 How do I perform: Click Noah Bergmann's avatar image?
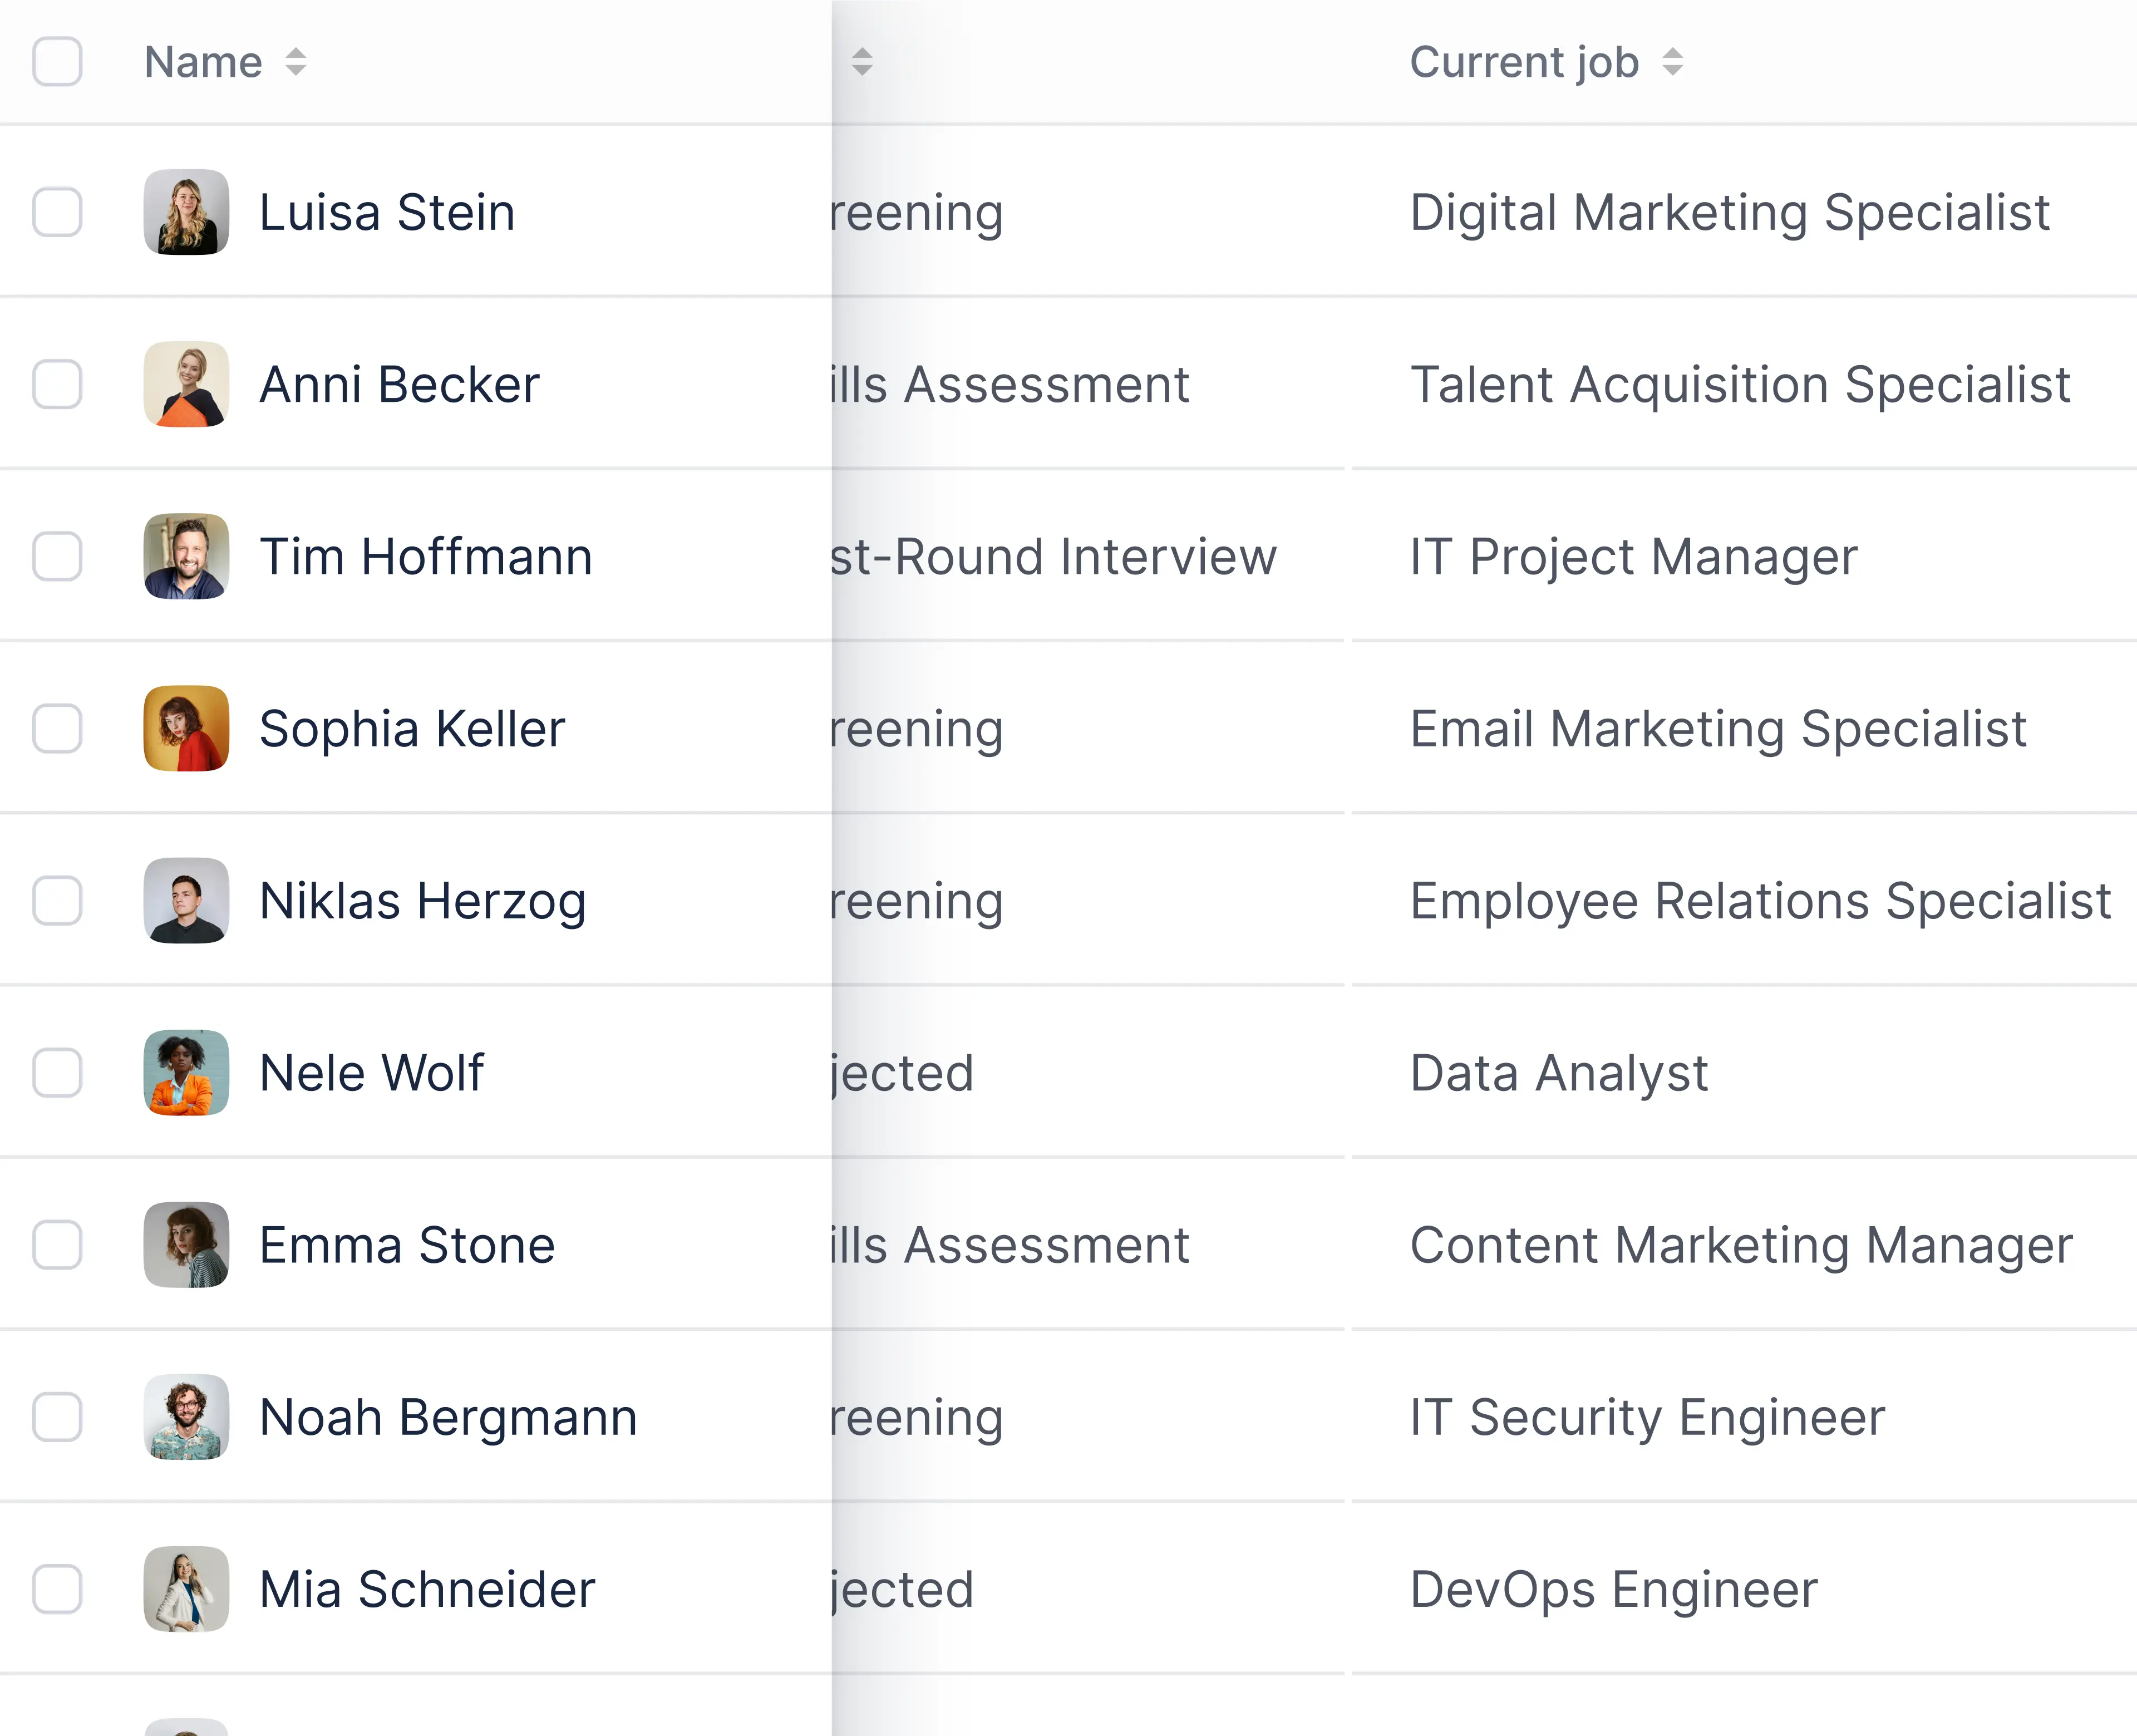[186, 1417]
